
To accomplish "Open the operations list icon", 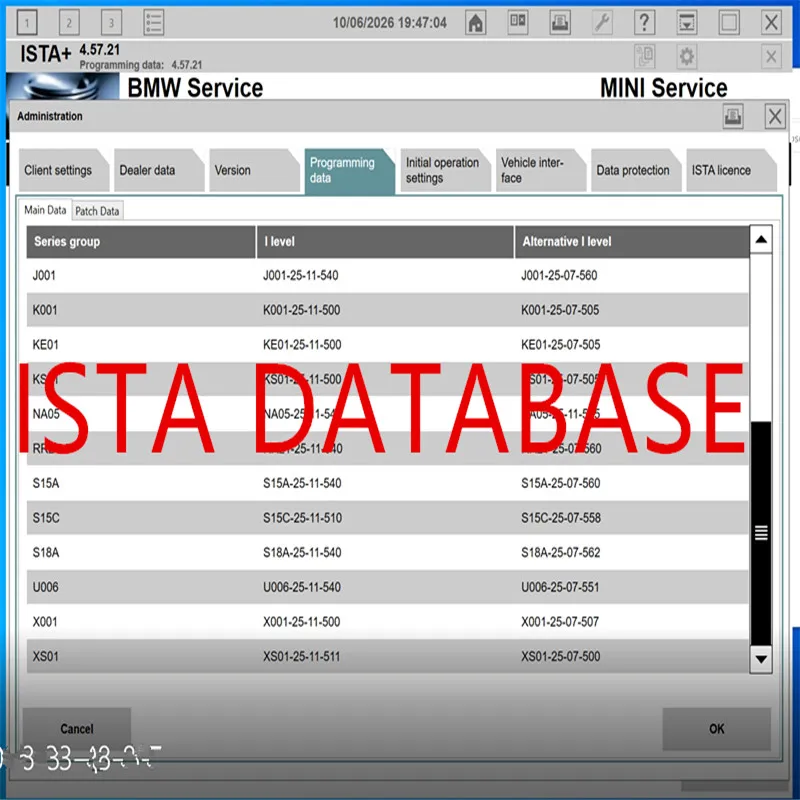I will coord(154,22).
